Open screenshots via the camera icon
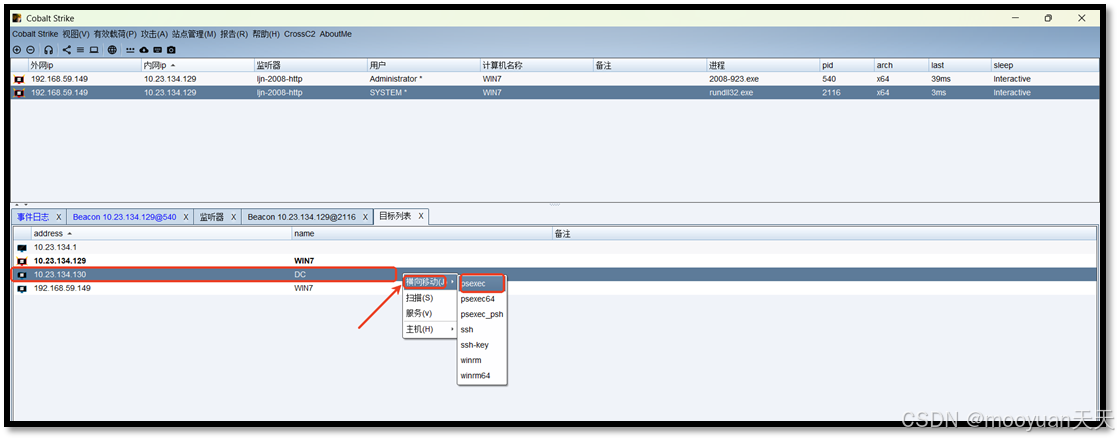1119x440 pixels. click(171, 50)
